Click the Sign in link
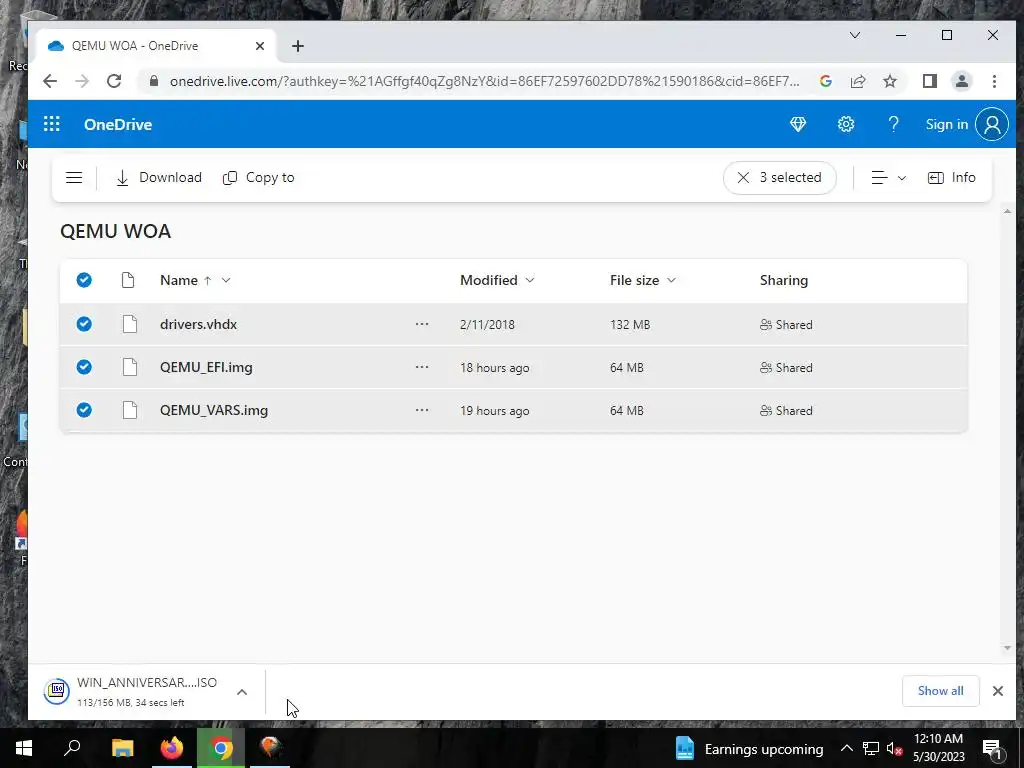Screen dimensions: 1024x768 (946, 124)
